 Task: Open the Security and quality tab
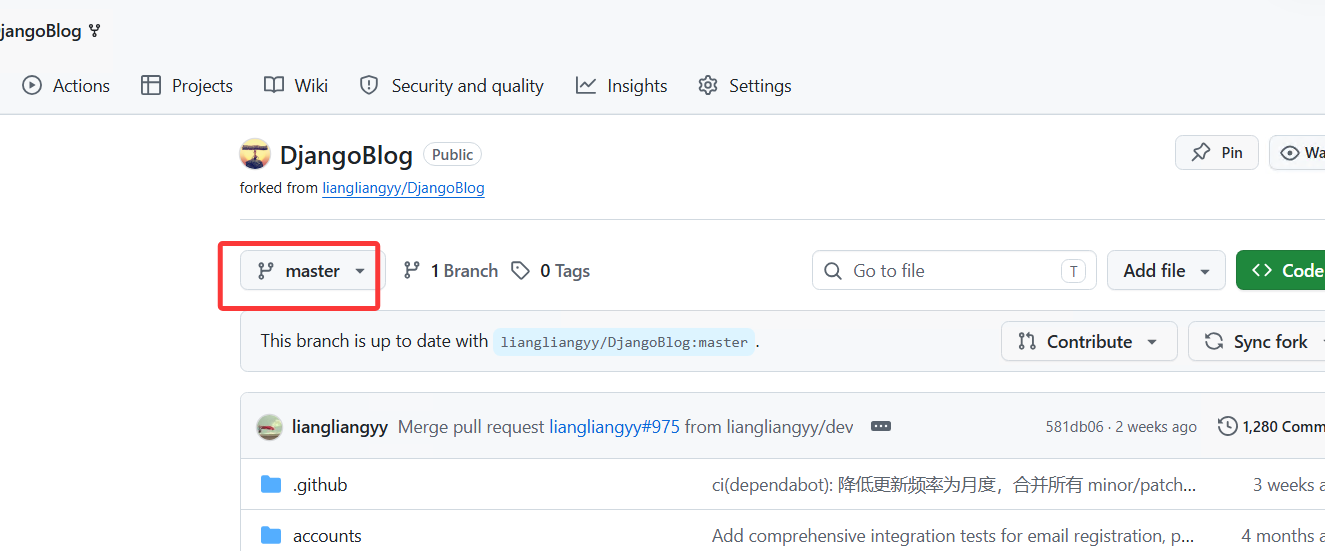(x=452, y=86)
